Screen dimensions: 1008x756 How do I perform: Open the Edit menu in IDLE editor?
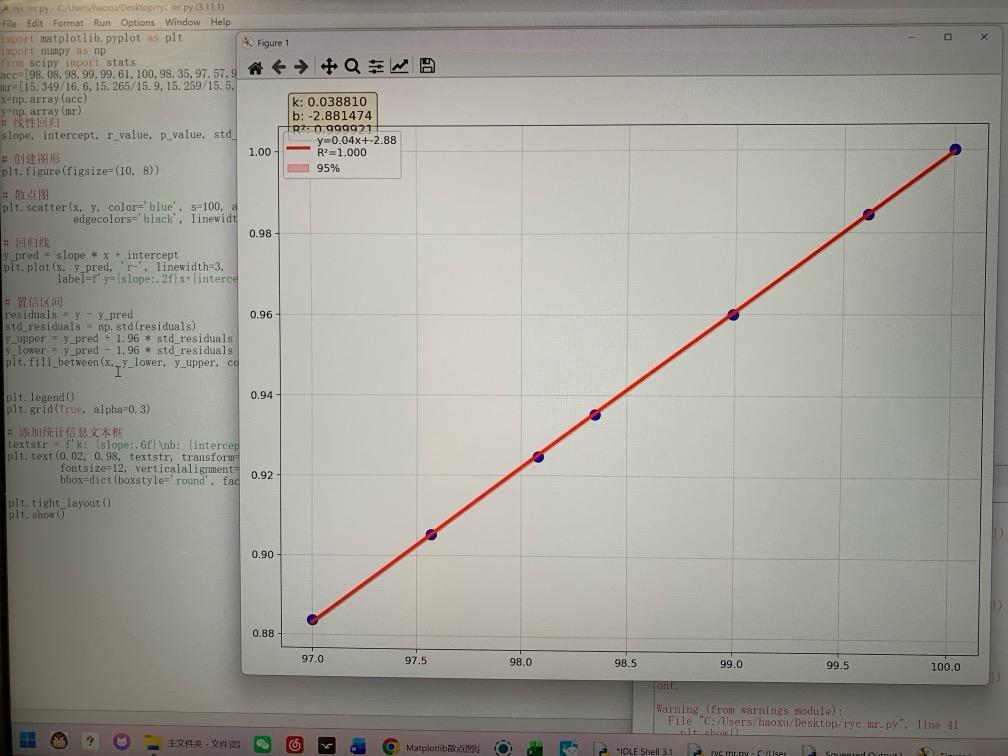click(35, 23)
